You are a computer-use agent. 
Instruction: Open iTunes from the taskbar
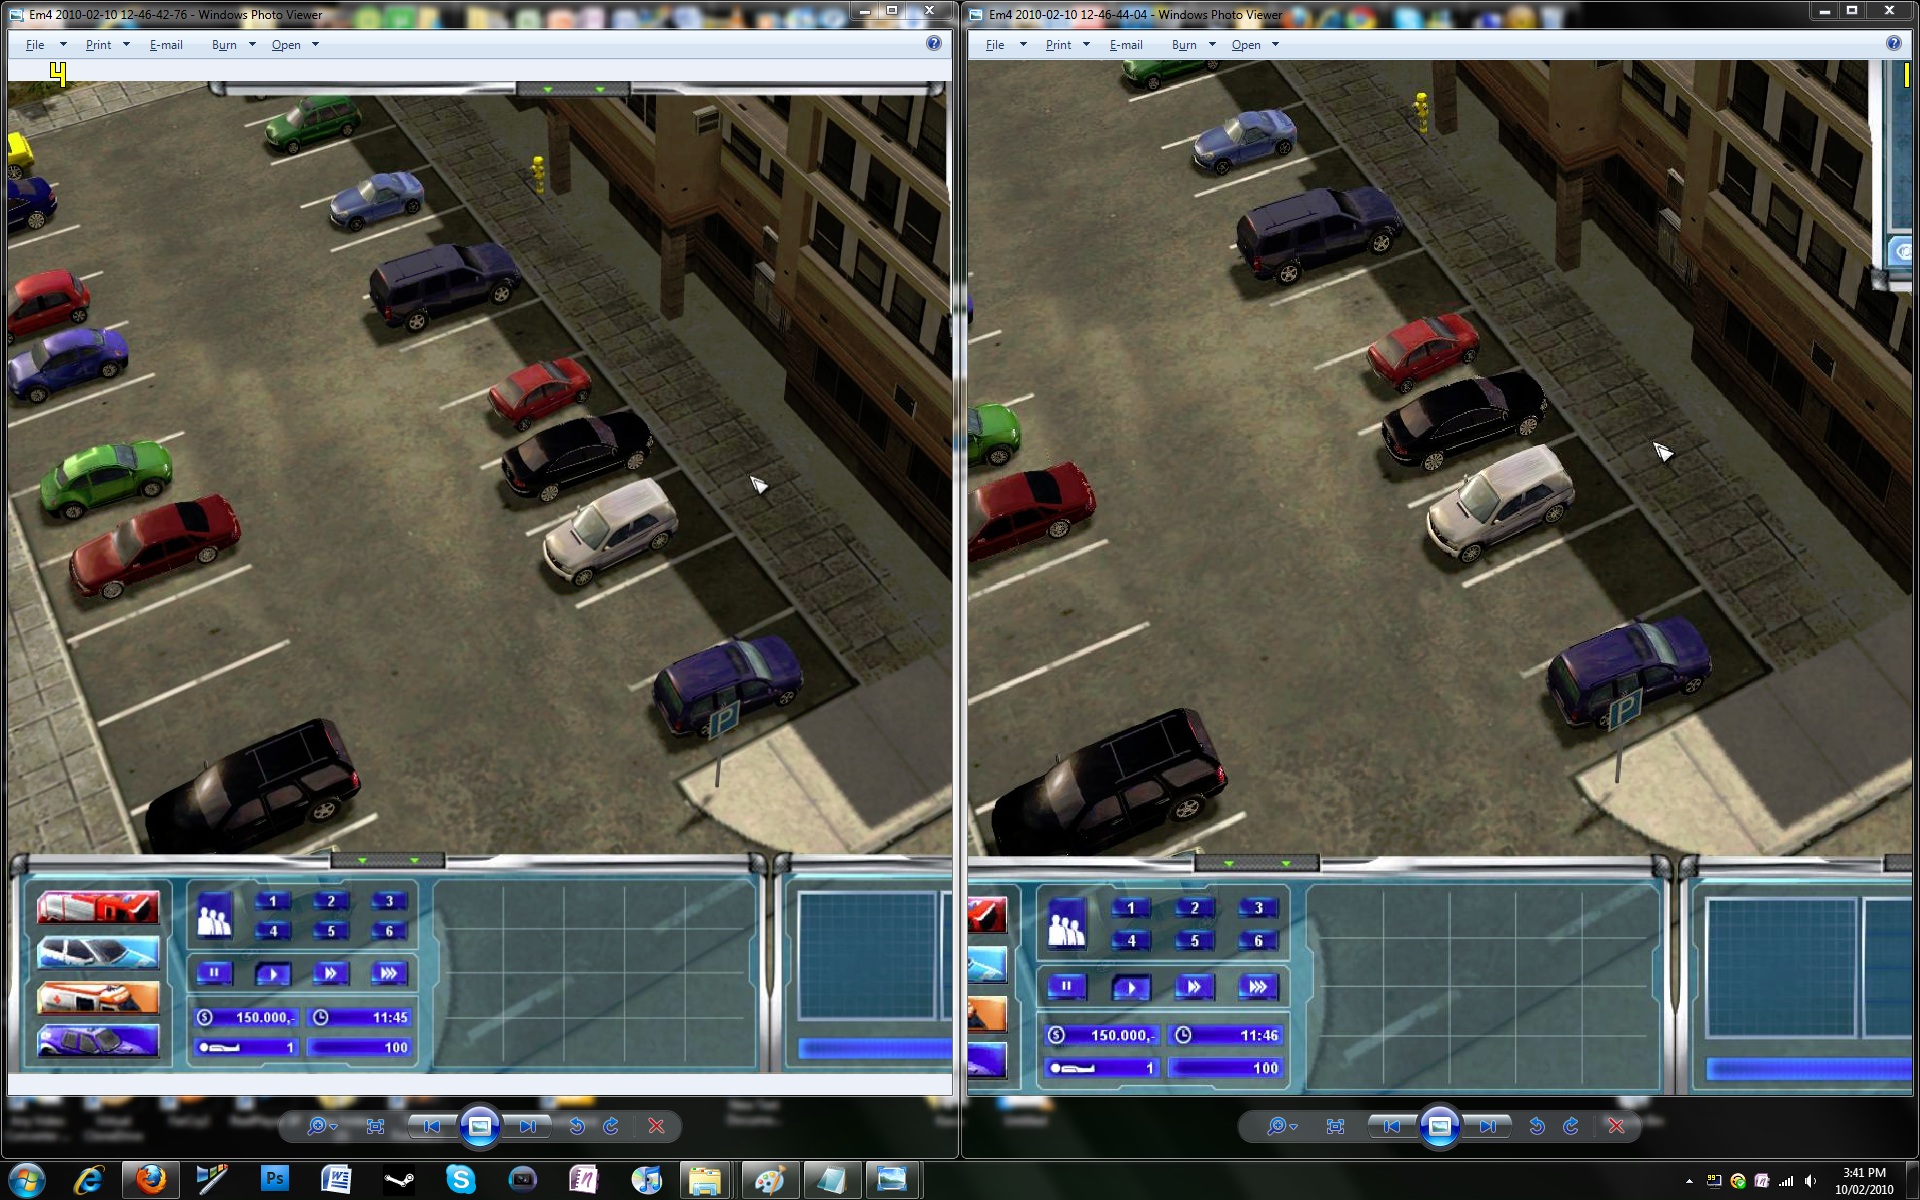(x=646, y=1180)
